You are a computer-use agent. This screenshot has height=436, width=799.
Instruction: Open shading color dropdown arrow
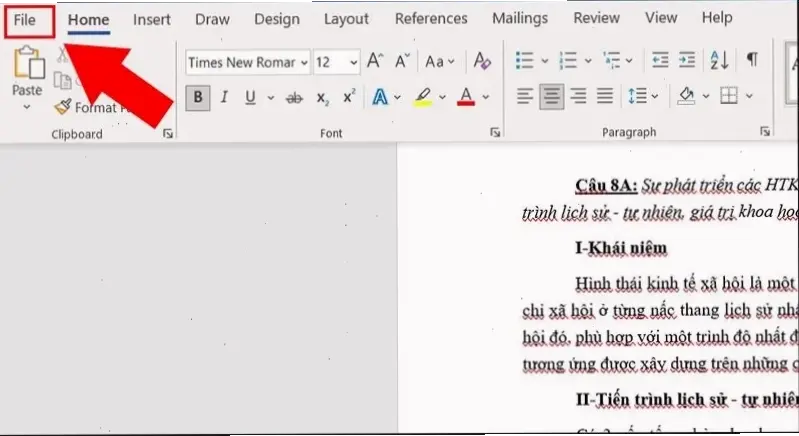click(x=706, y=96)
